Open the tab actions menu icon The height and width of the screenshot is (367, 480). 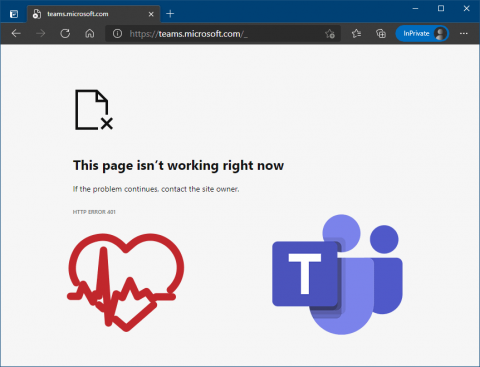point(14,14)
